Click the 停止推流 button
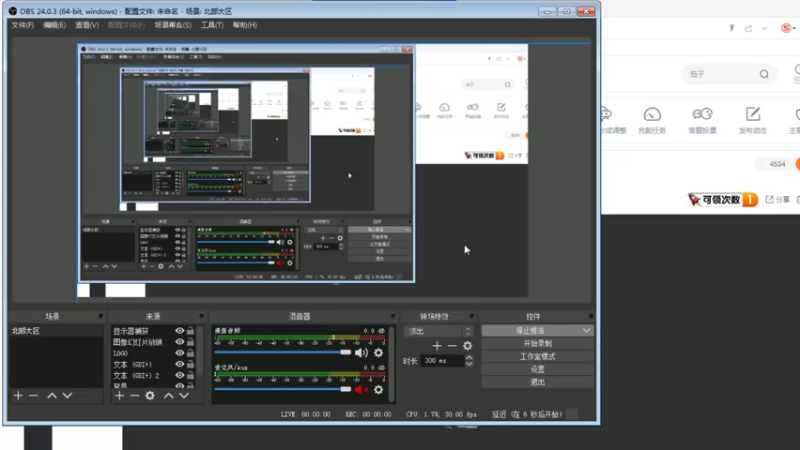This screenshot has height=450, width=800. point(531,331)
